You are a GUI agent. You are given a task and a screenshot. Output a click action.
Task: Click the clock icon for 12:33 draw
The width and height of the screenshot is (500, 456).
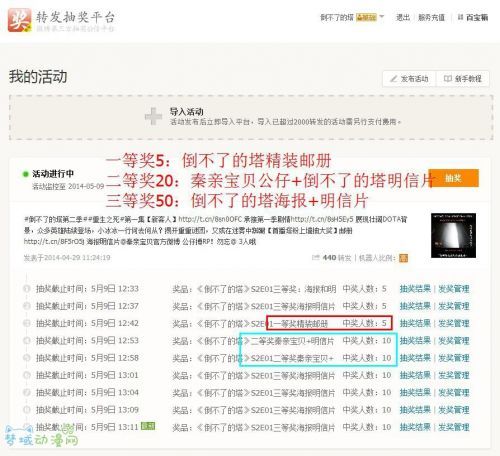tap(27, 289)
